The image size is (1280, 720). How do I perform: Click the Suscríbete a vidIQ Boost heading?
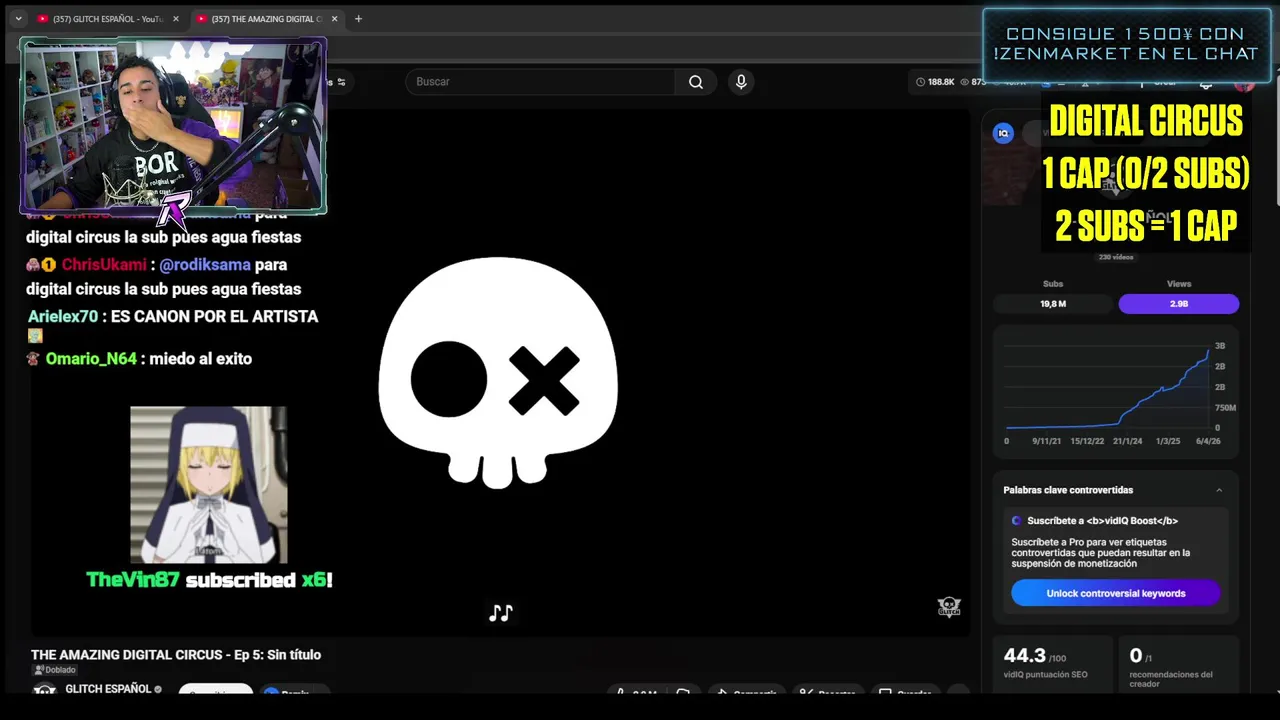click(1102, 521)
